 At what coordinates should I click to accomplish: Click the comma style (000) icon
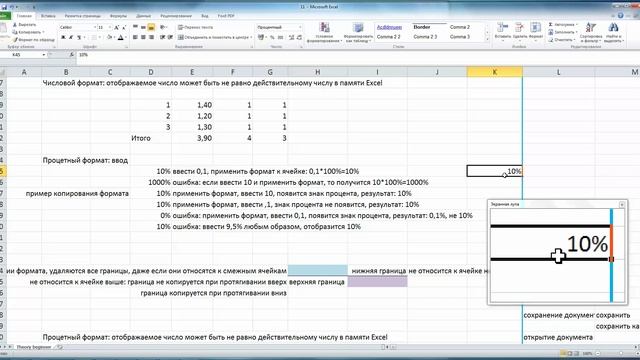pos(280,38)
